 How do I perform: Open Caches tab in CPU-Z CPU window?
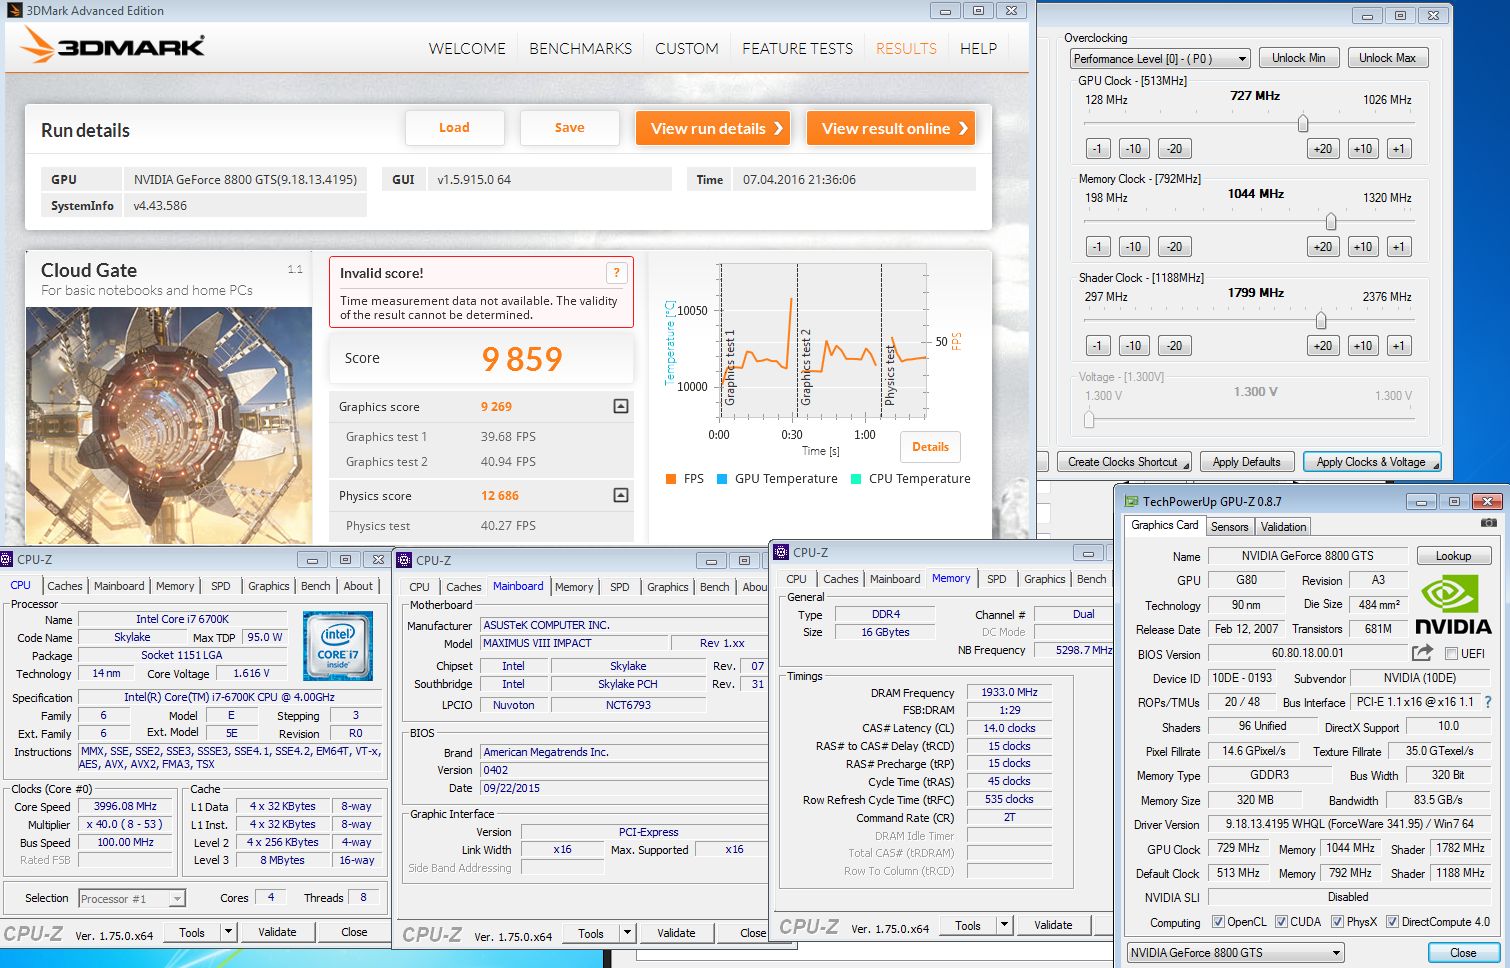(x=65, y=586)
